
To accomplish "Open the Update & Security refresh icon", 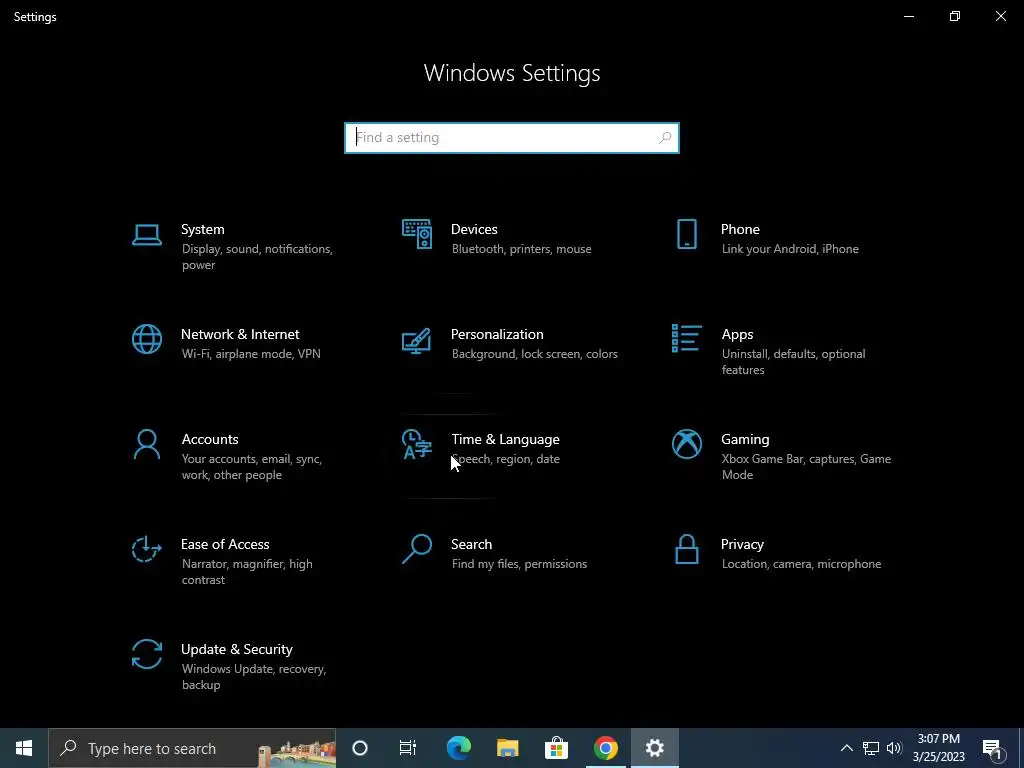I will (146, 654).
